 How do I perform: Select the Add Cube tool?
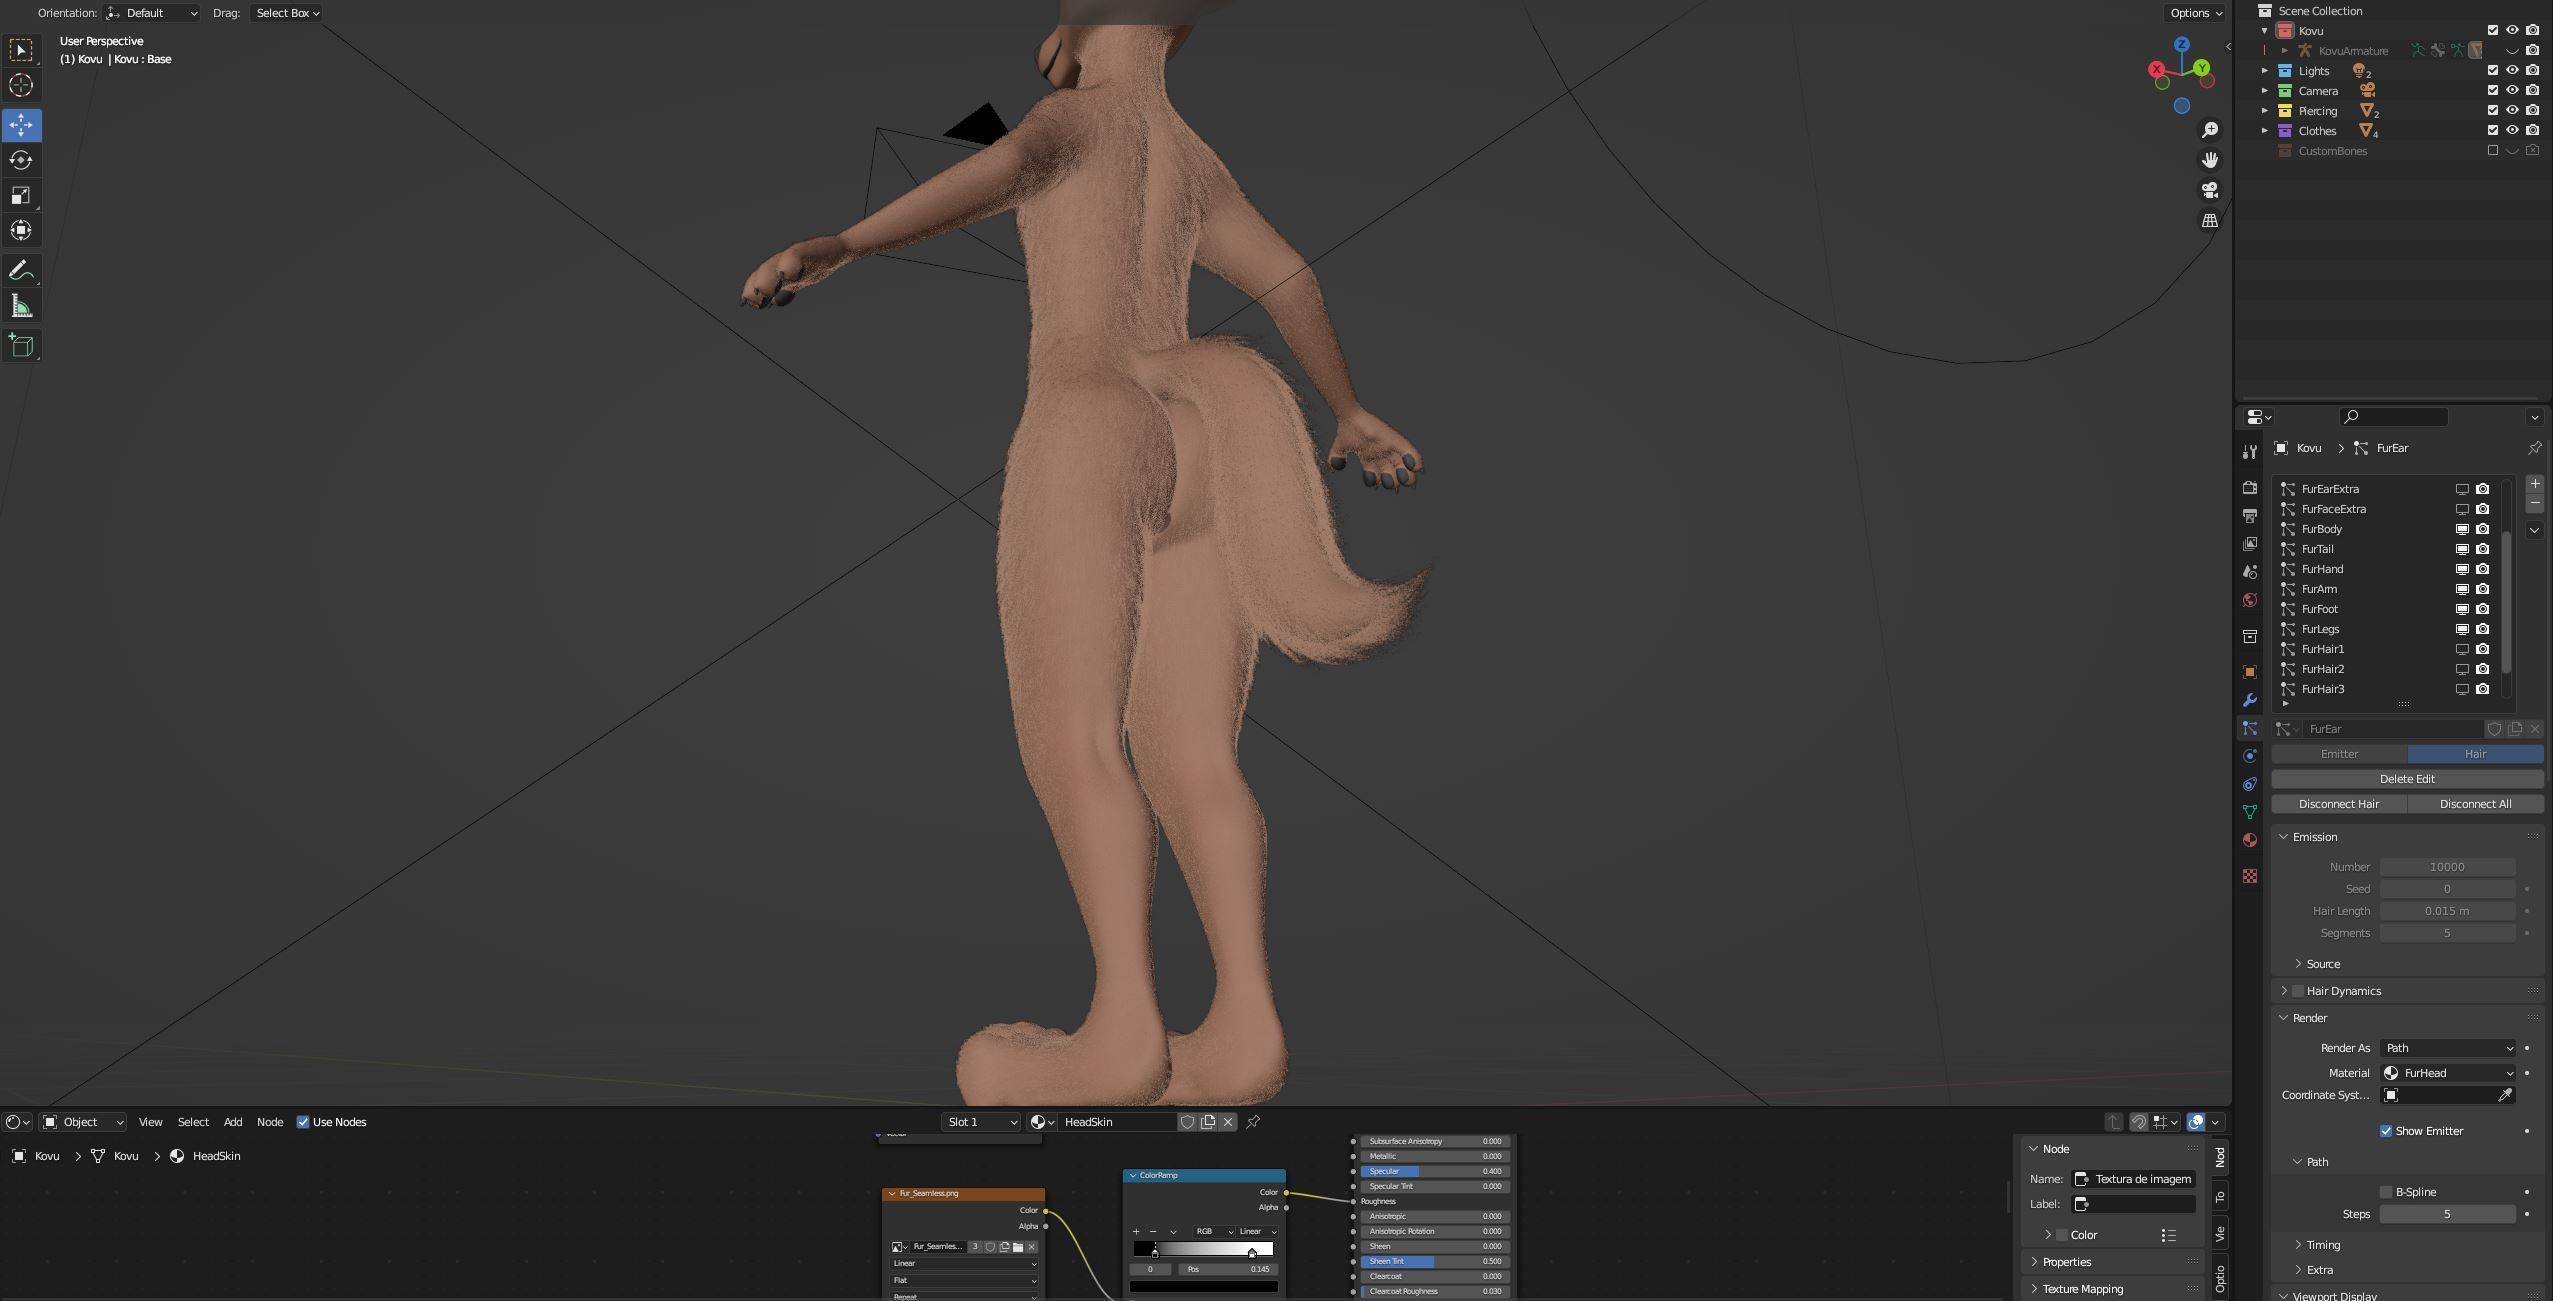(21, 346)
